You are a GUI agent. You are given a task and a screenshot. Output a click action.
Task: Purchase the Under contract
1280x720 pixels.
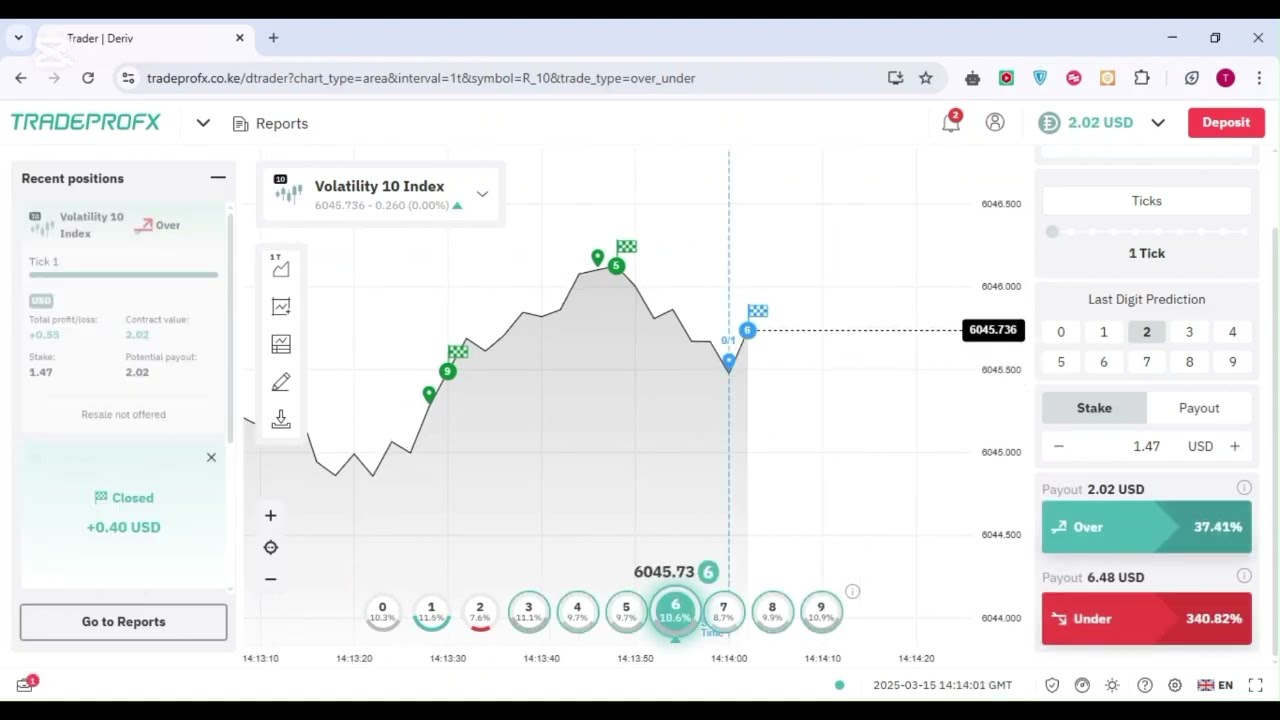click(1147, 619)
